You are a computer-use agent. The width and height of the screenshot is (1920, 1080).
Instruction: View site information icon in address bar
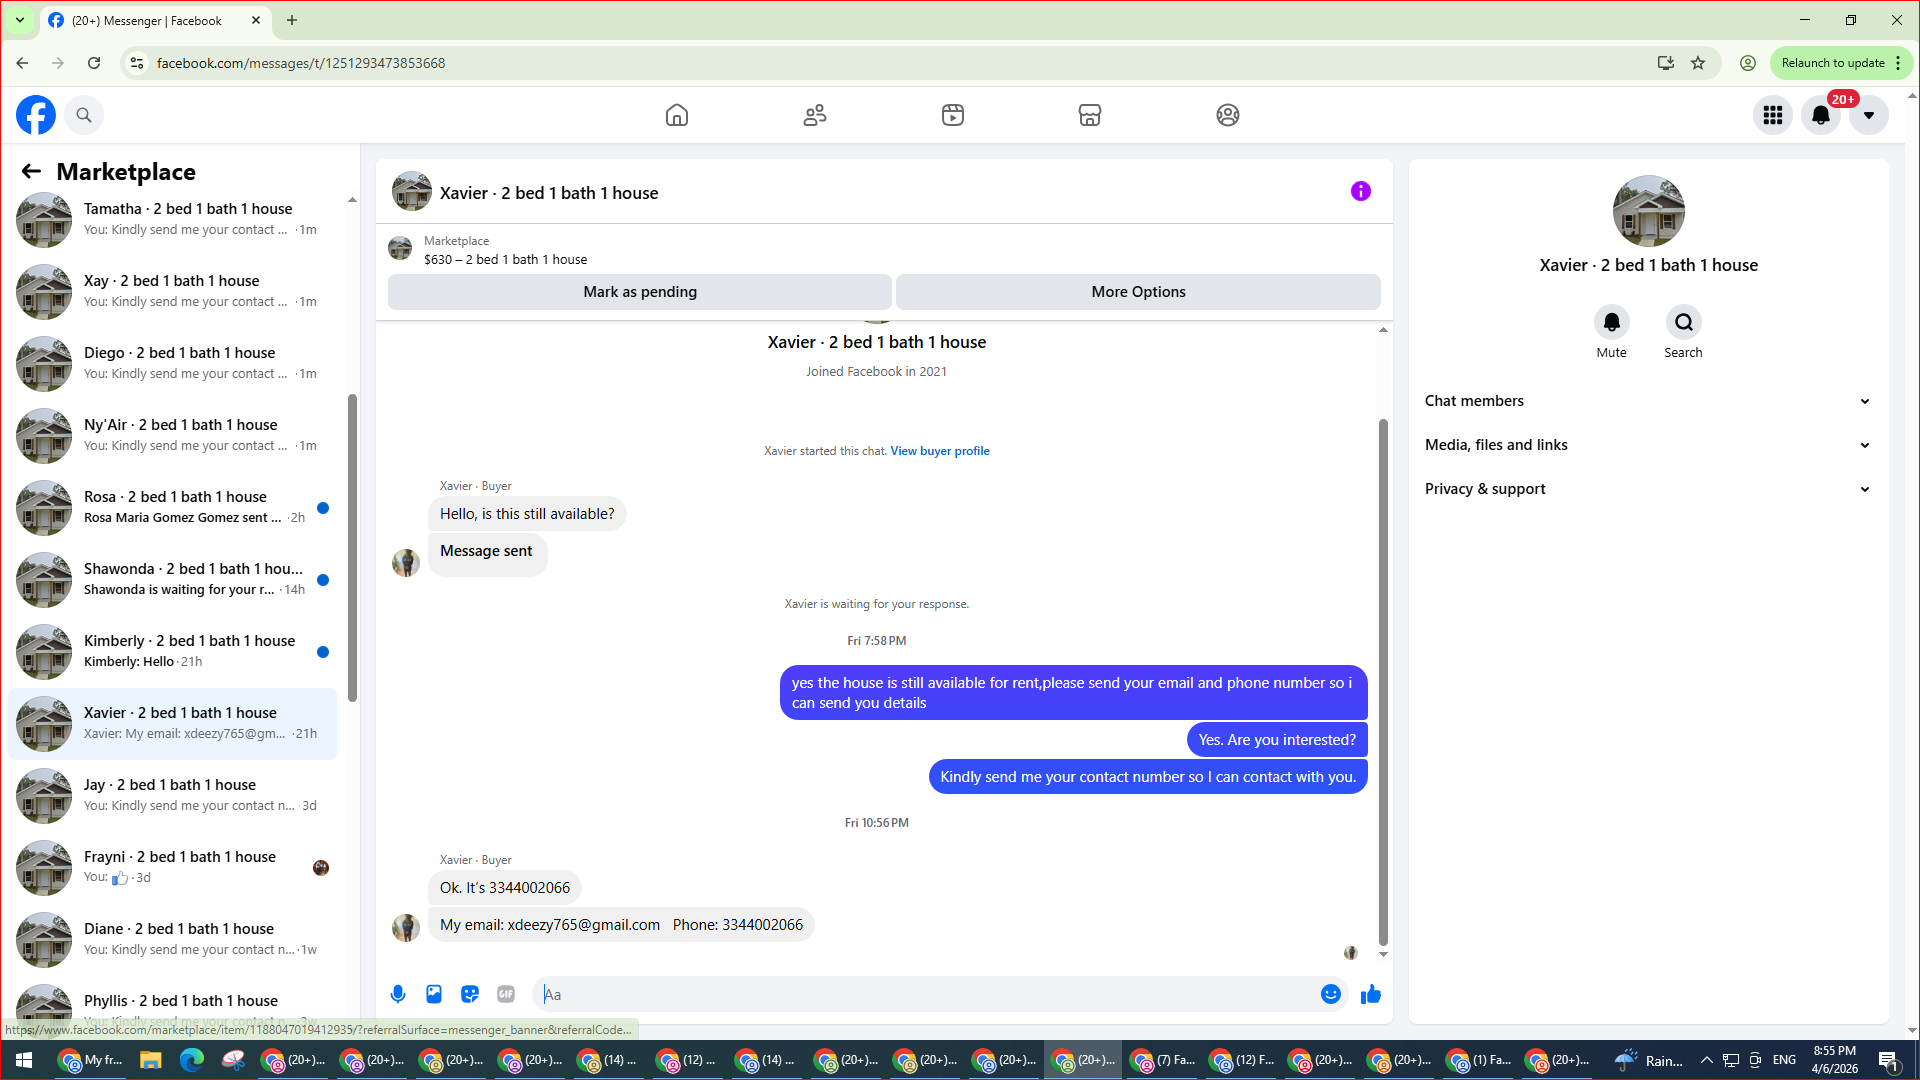[137, 63]
